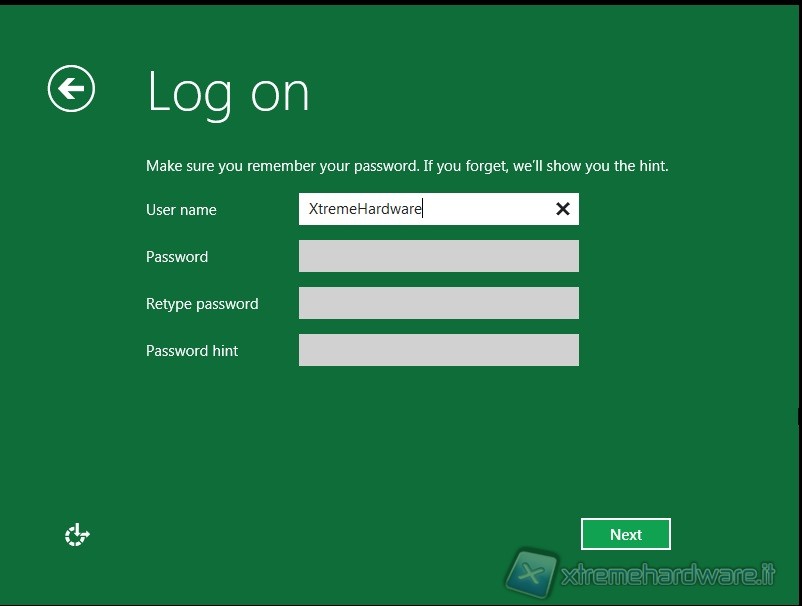Click the "Password hint" label
The width and height of the screenshot is (802, 606).
tap(192, 351)
